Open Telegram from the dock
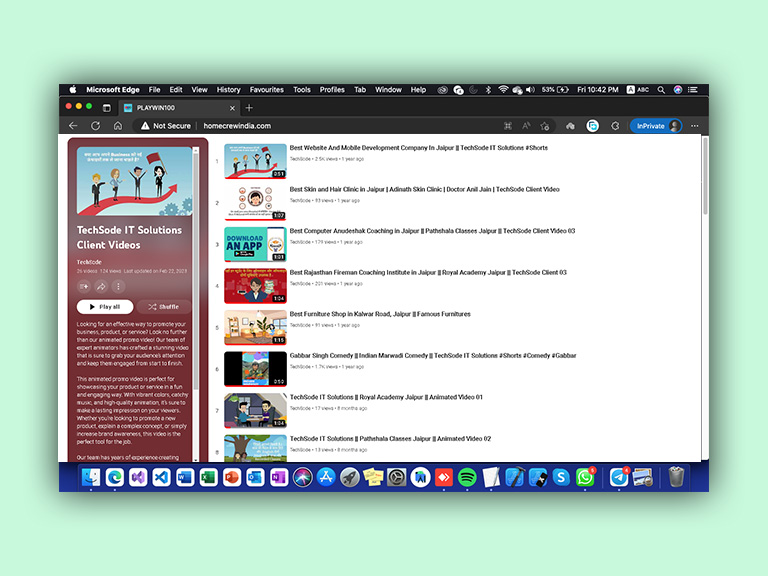 (619, 477)
